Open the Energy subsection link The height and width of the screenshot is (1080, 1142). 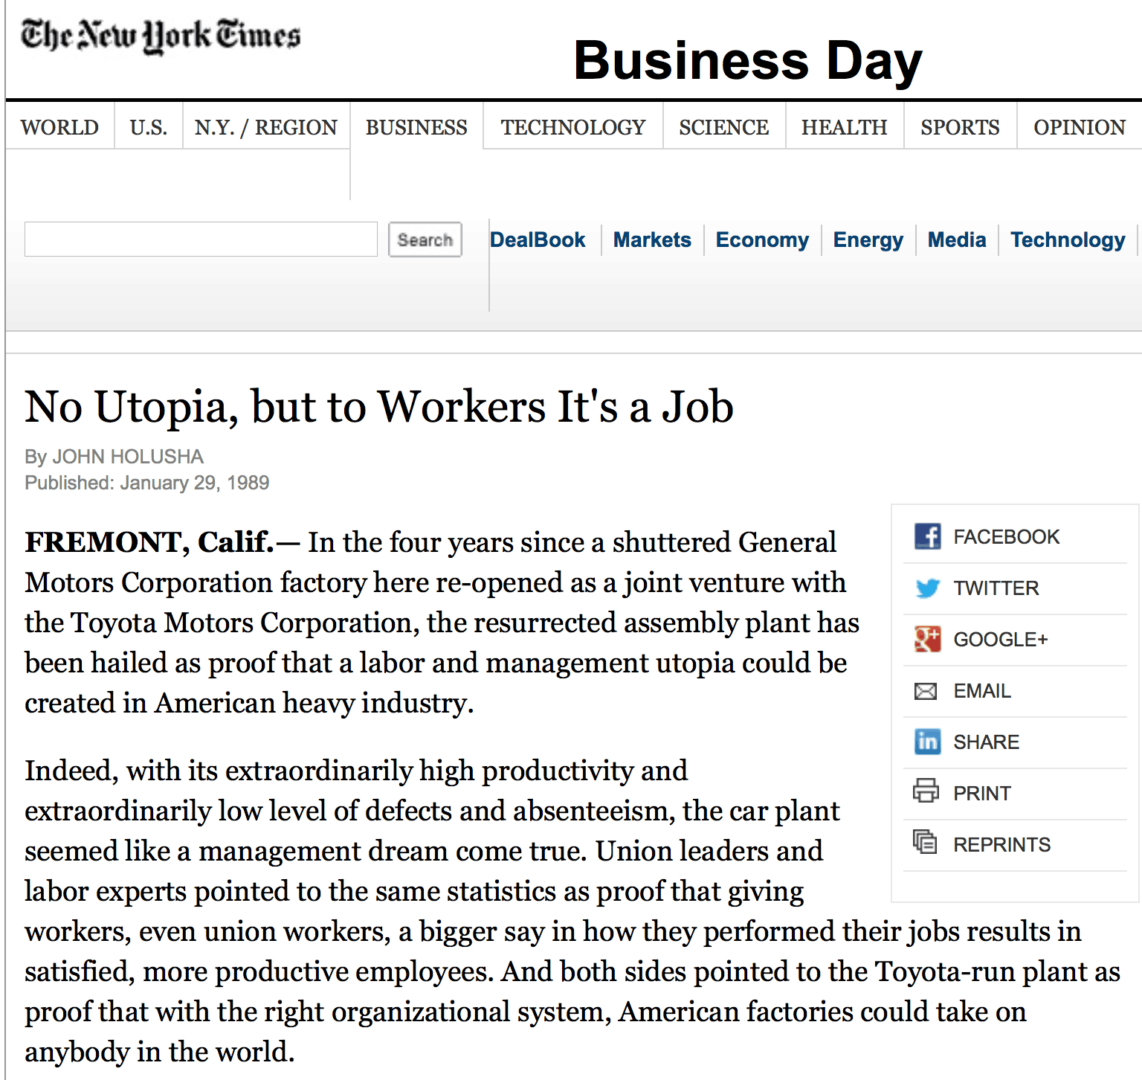point(868,240)
